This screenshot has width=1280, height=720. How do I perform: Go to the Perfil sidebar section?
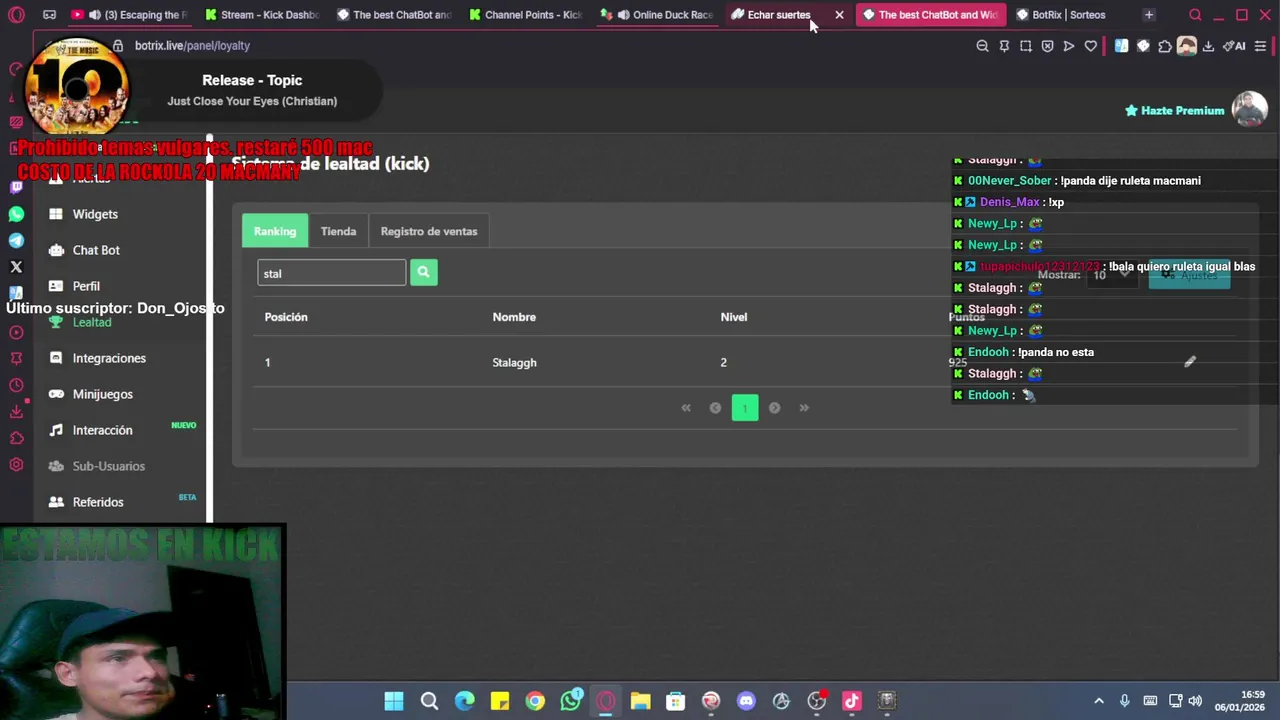tap(86, 286)
